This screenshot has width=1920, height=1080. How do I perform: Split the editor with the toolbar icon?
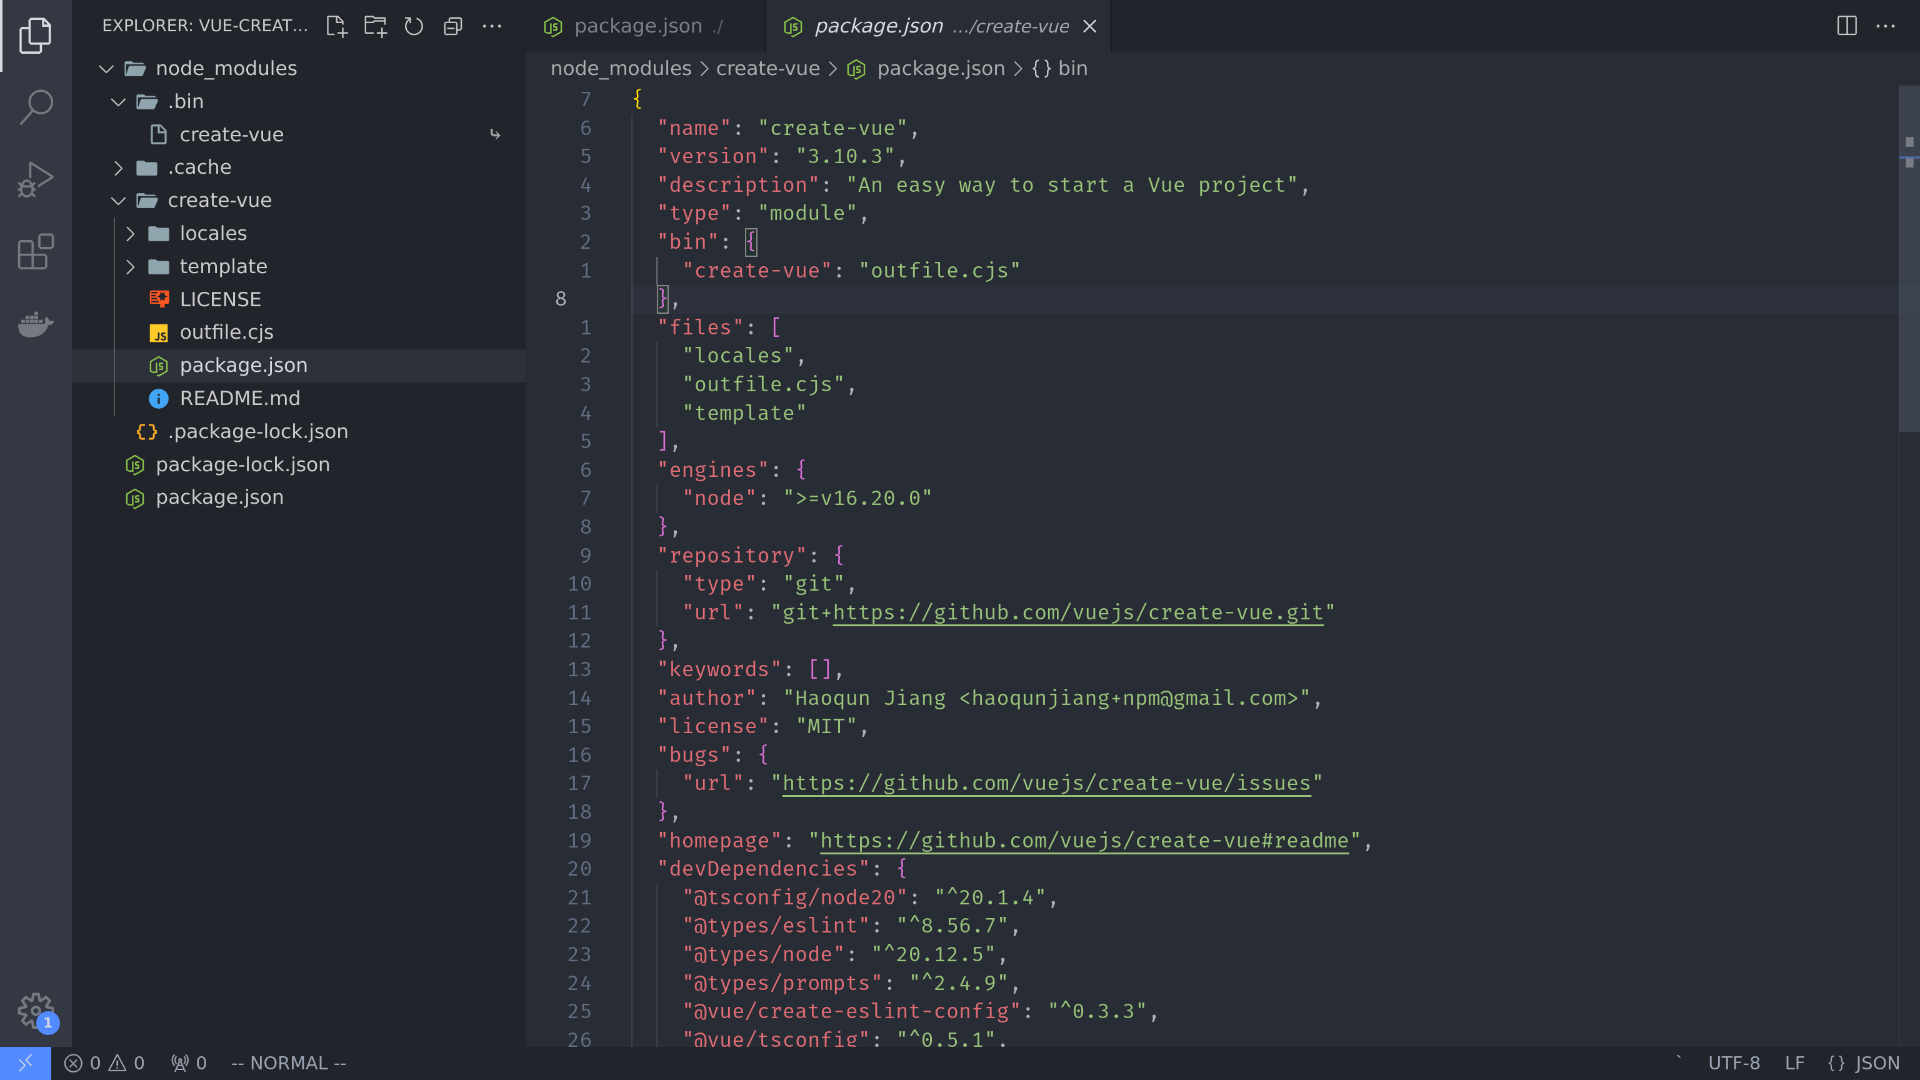1845,26
